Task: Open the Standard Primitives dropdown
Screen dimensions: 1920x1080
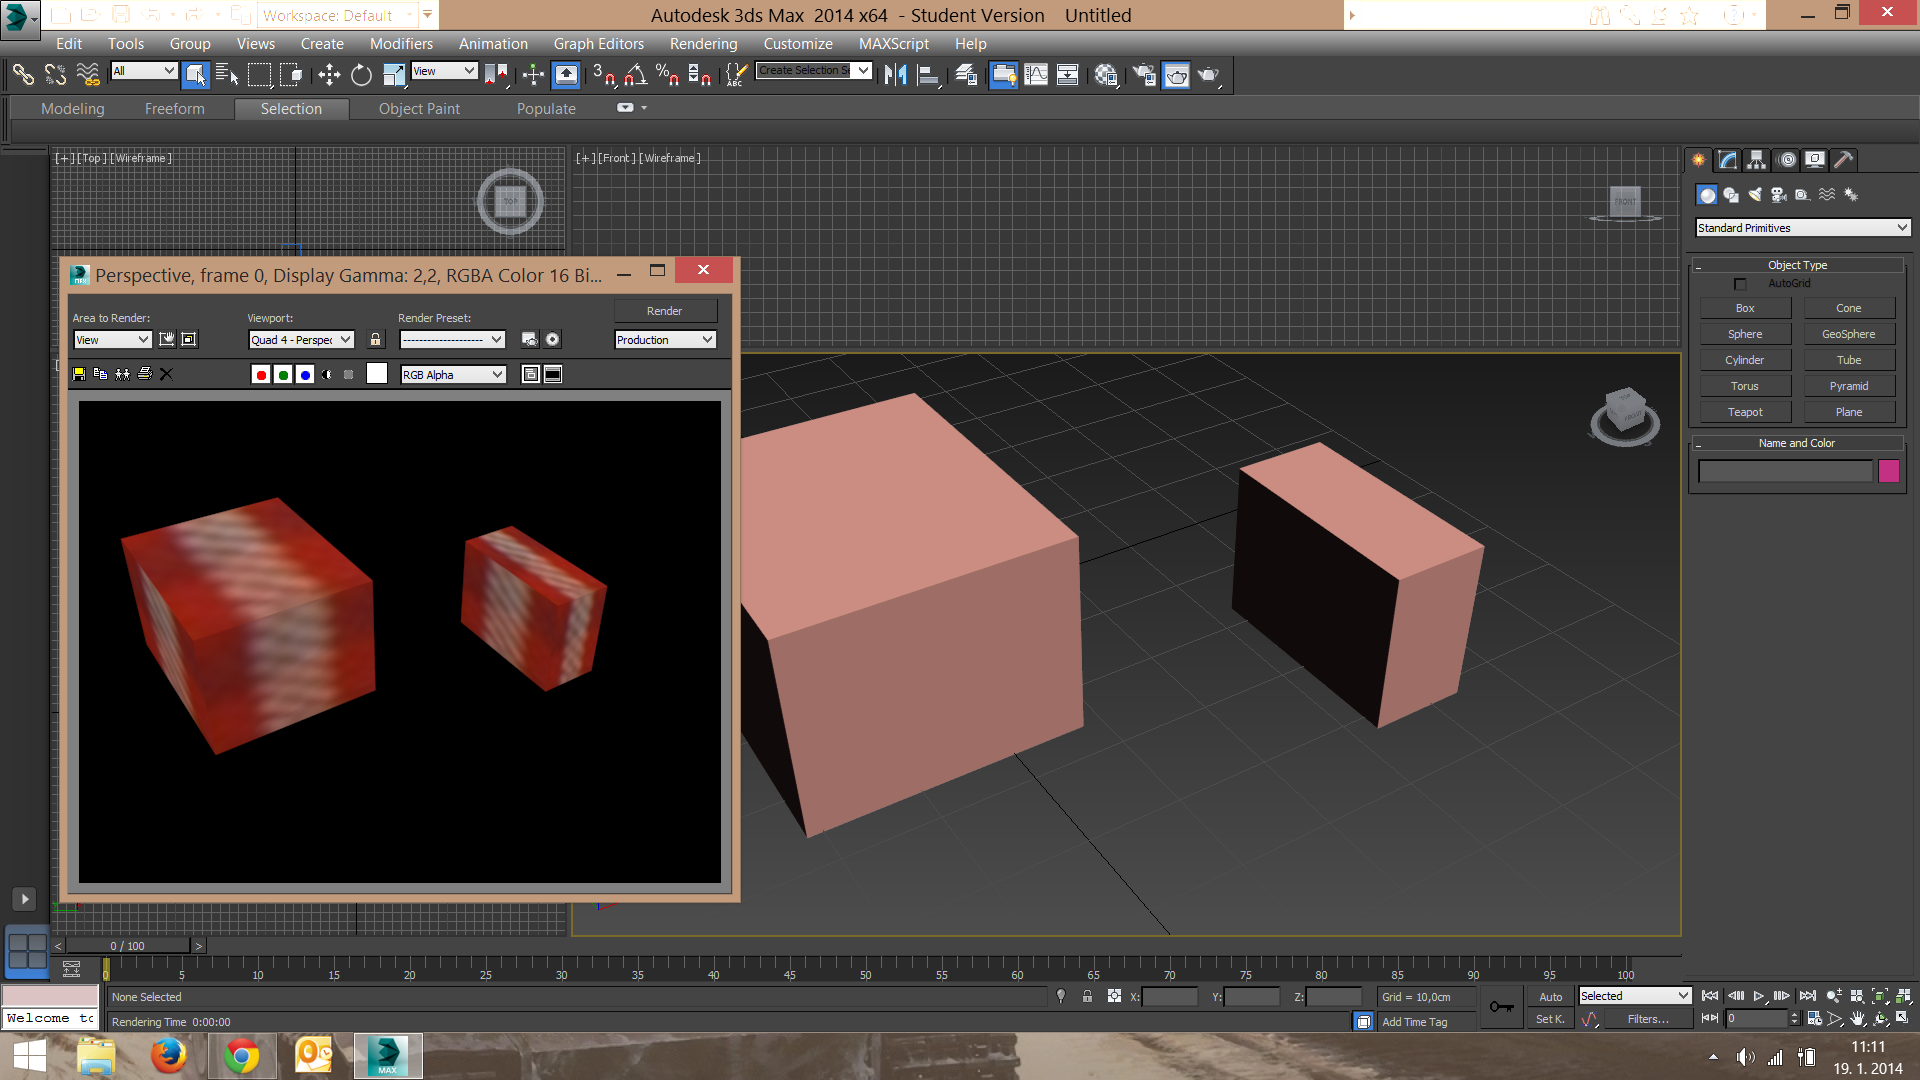Action: pos(1803,228)
